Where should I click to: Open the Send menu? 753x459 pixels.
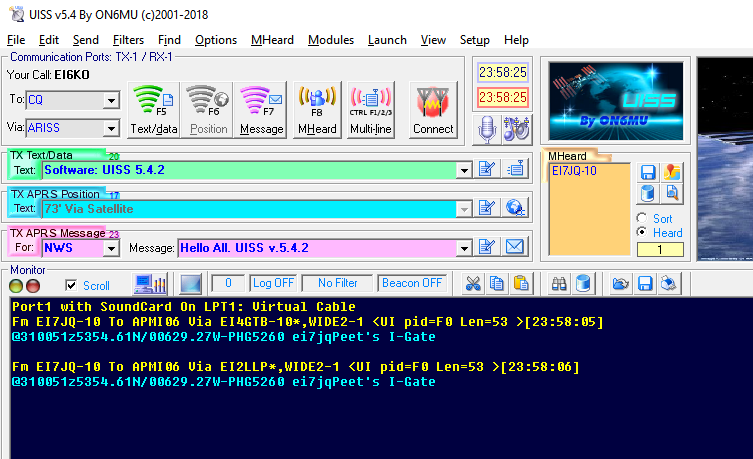(85, 40)
